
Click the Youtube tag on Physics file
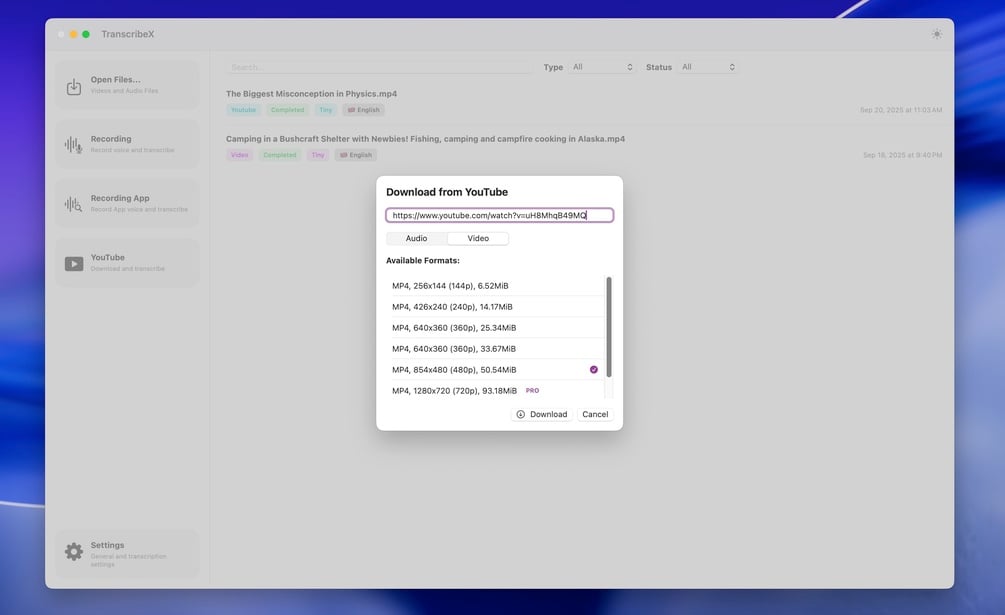click(243, 110)
